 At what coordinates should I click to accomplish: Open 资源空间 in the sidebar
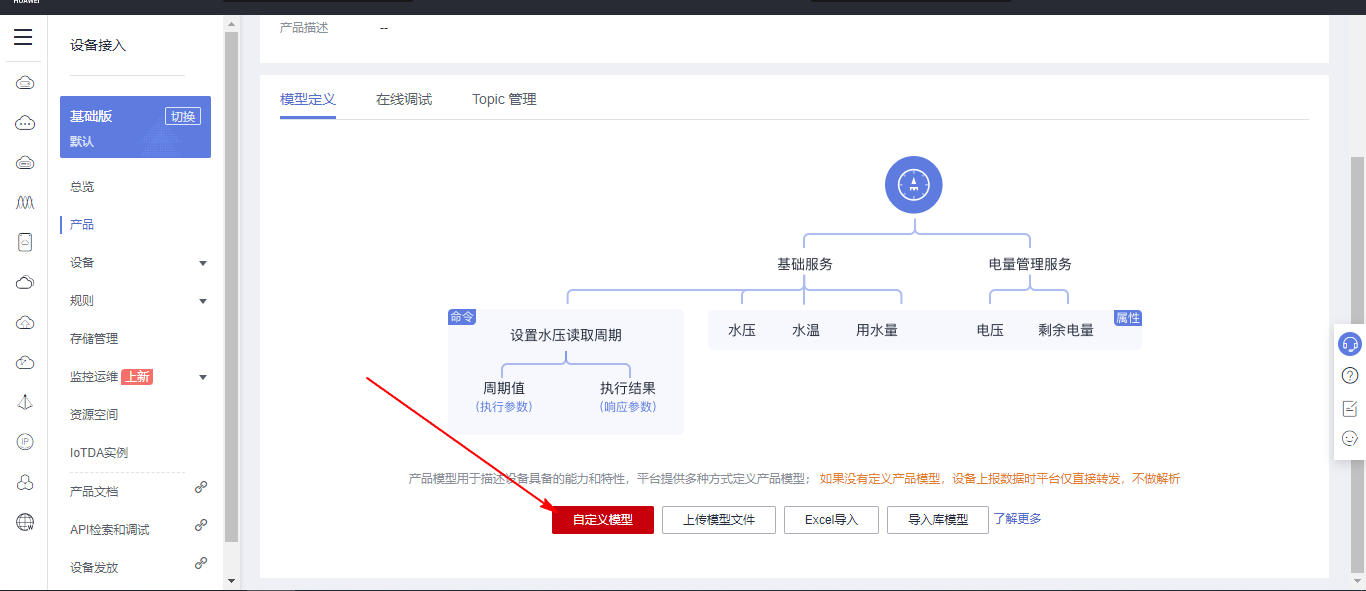[x=94, y=415]
